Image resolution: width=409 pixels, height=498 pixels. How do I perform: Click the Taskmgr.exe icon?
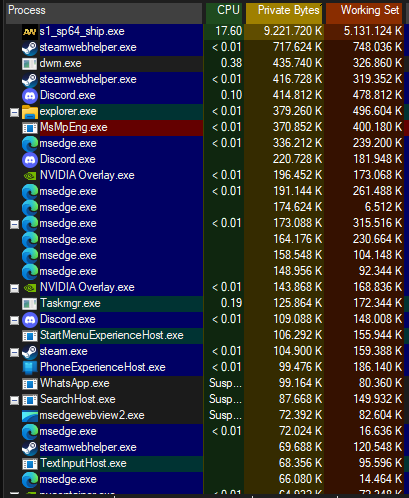30,303
